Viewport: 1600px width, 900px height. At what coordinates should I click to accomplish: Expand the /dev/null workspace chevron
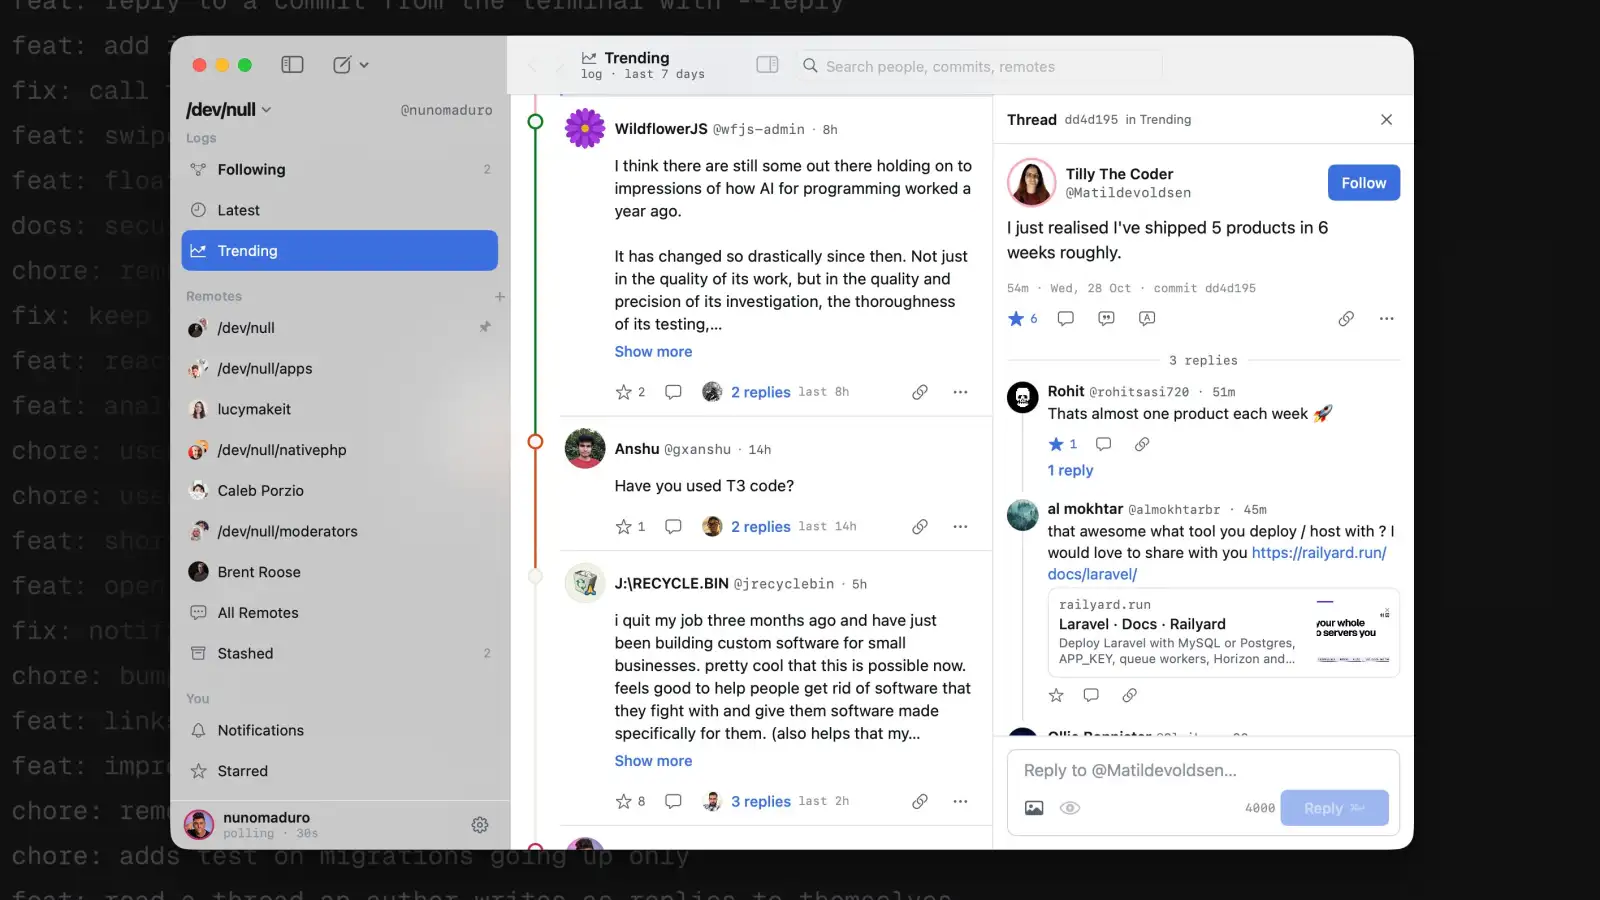267,110
